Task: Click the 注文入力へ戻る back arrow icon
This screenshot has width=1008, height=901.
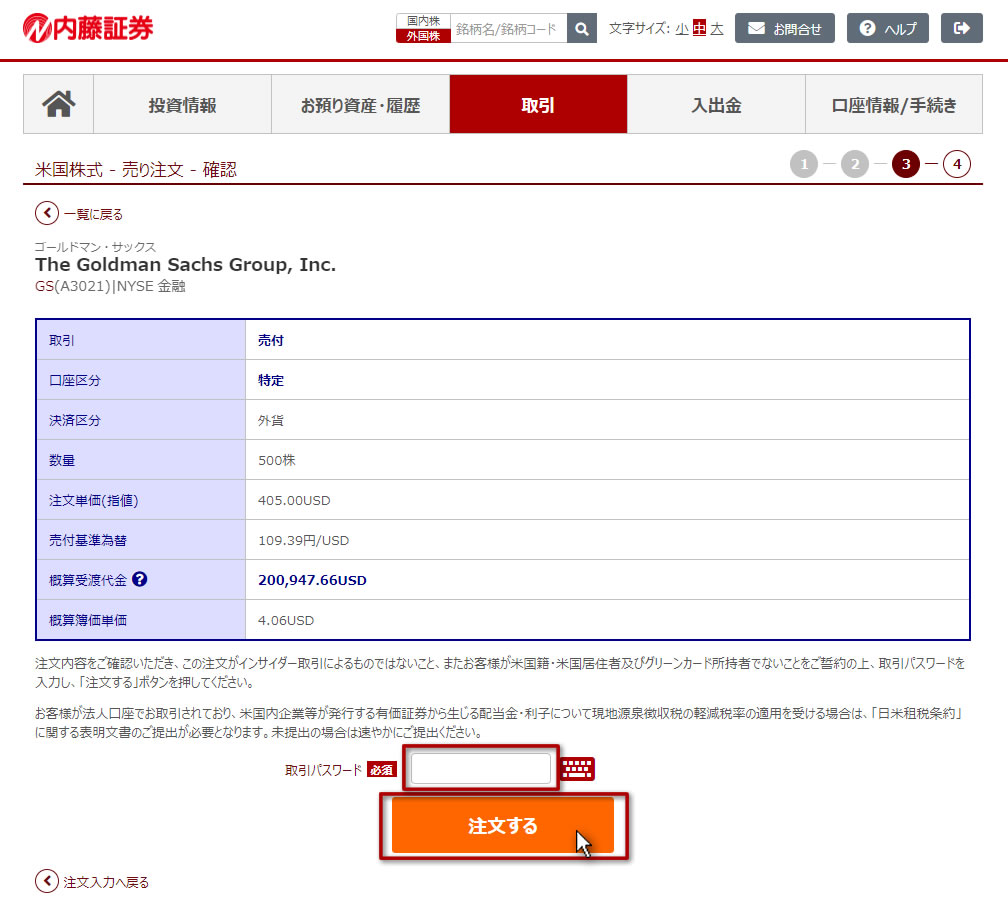Action: tap(47, 881)
